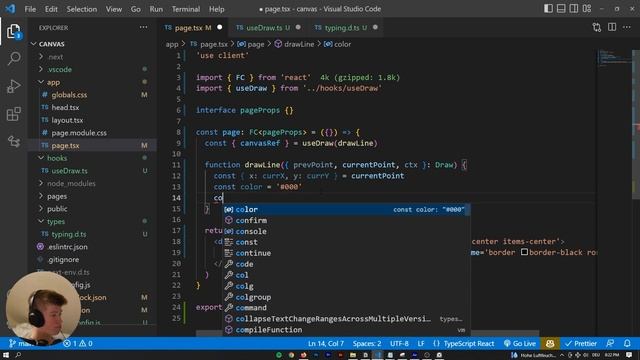Open page.module.css file

click(79, 133)
